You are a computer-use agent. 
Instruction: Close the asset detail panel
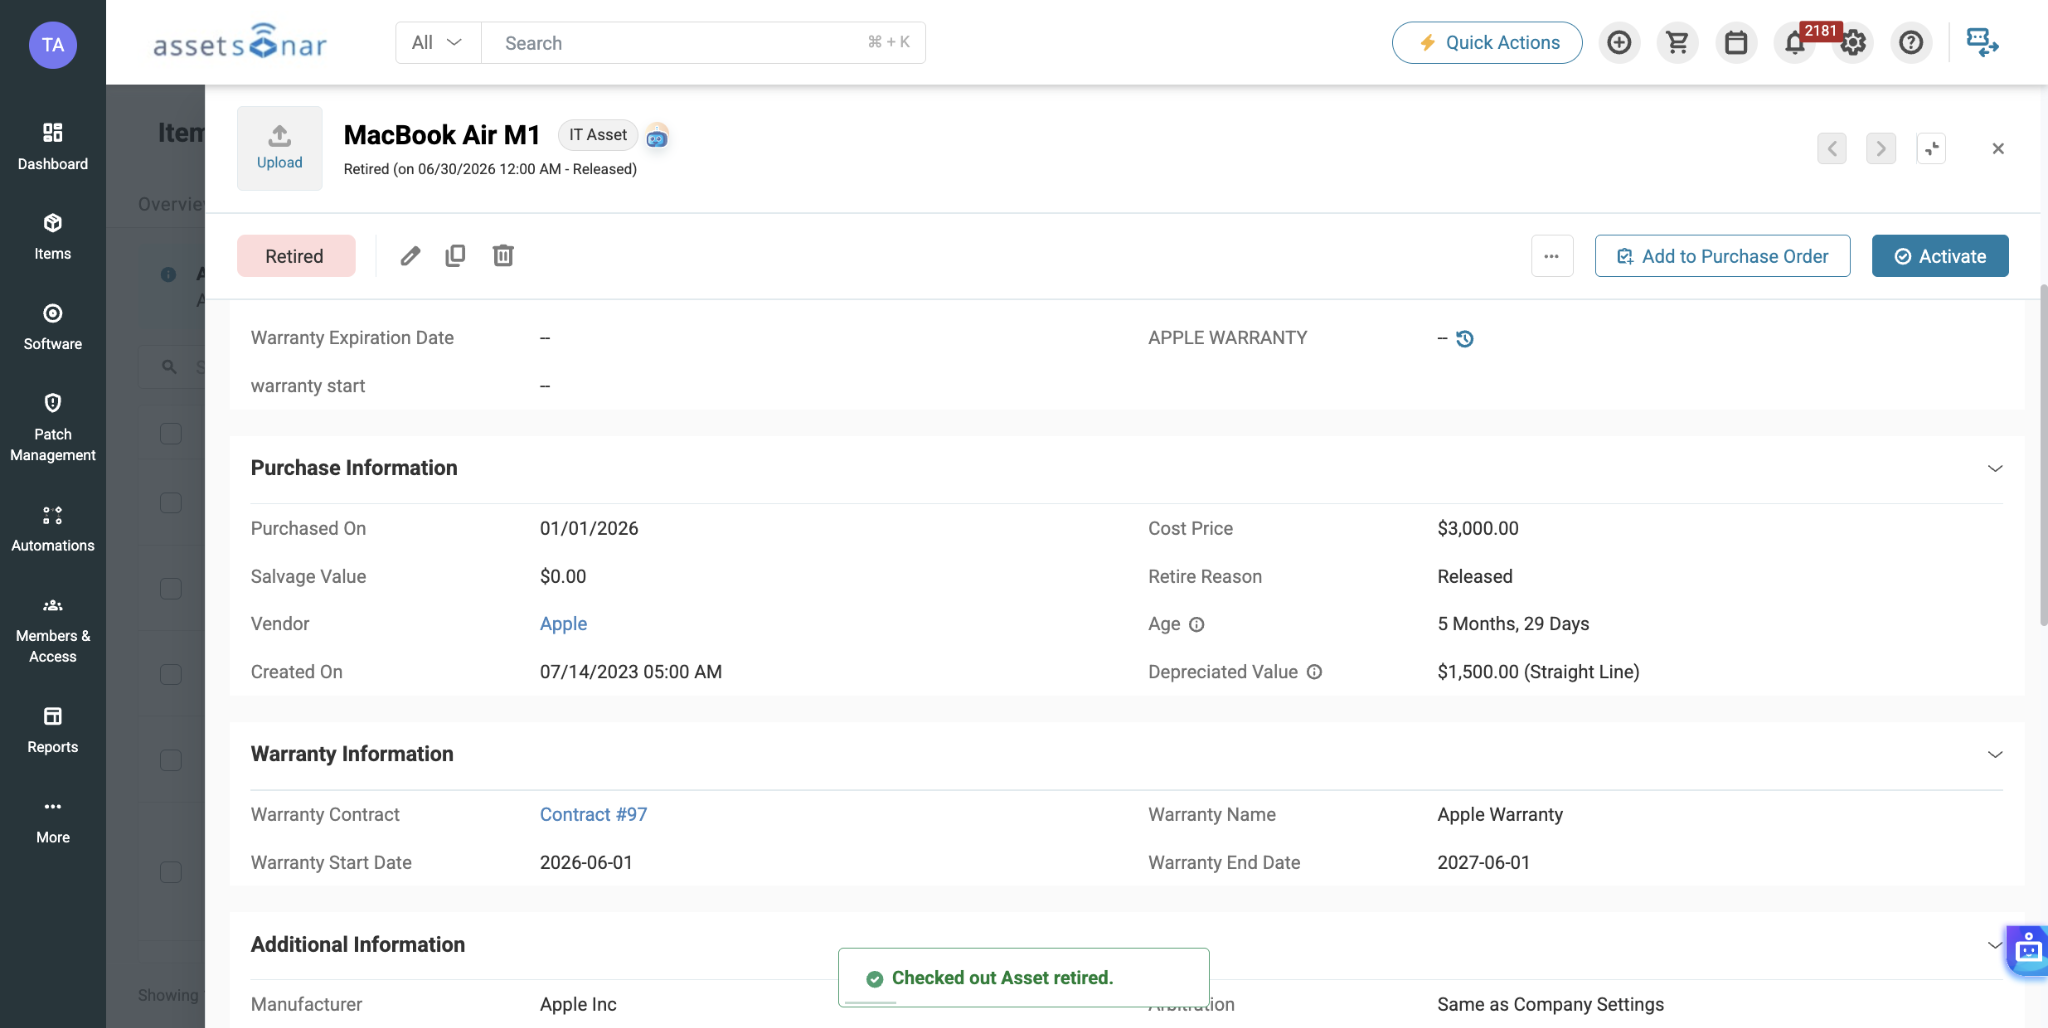[1998, 149]
